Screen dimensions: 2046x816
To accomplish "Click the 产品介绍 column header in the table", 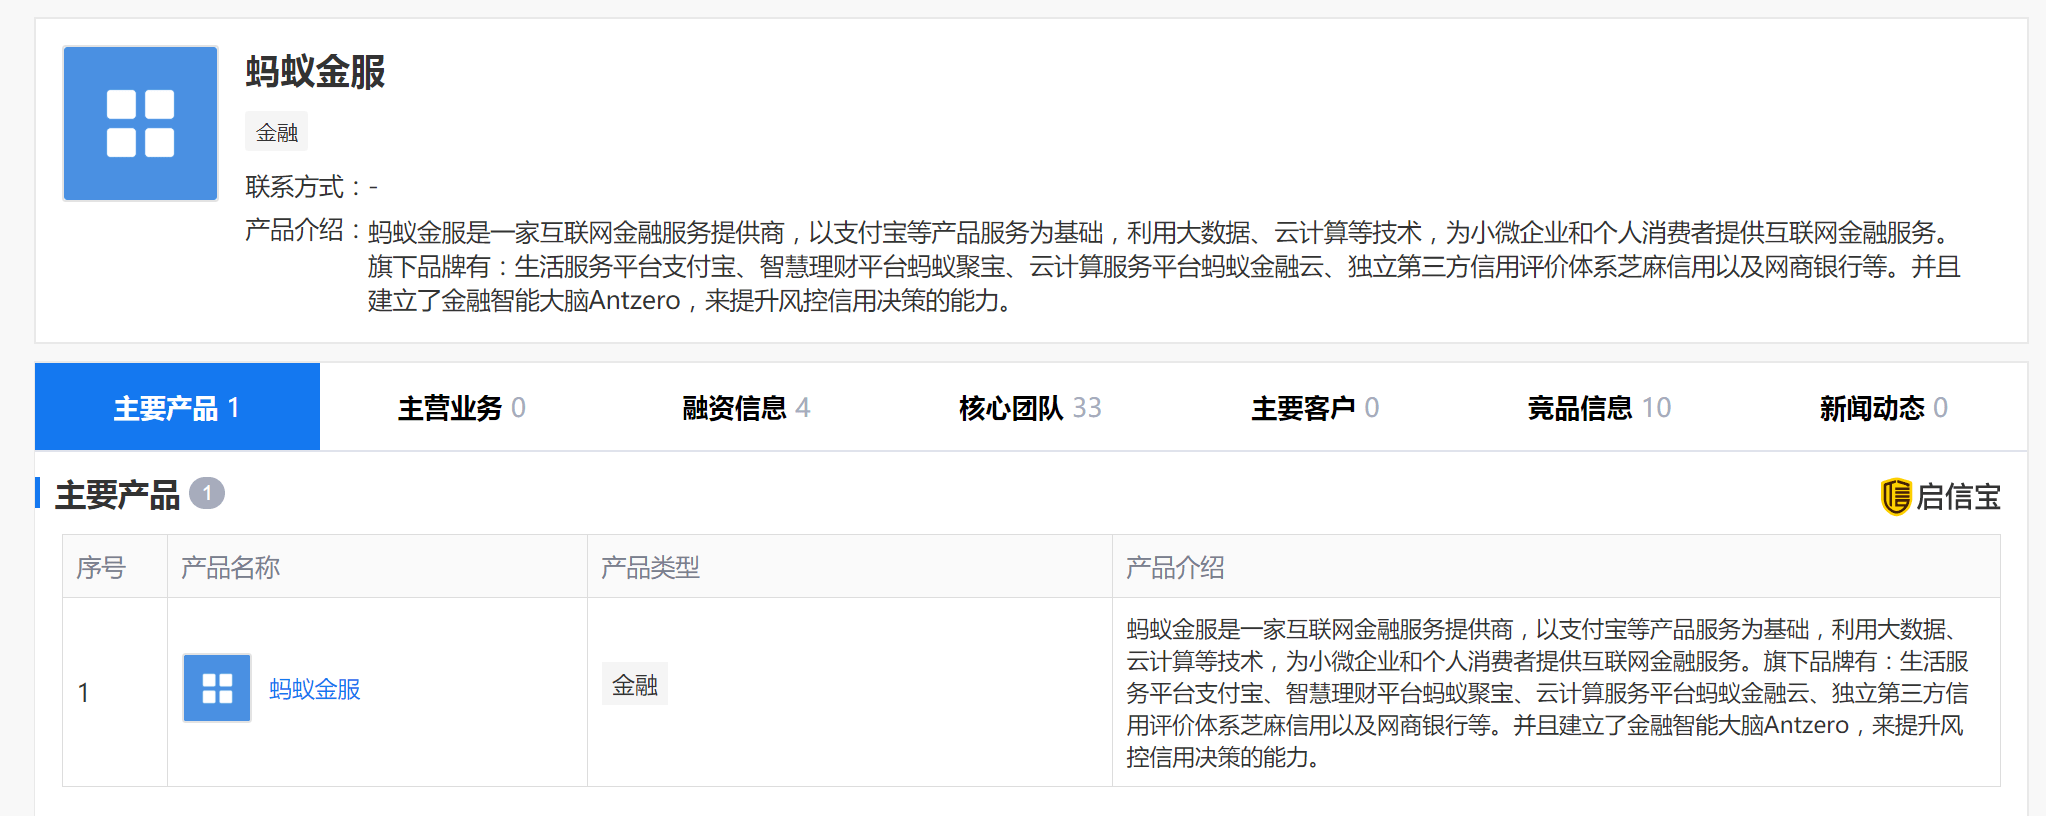I will coord(1175,567).
